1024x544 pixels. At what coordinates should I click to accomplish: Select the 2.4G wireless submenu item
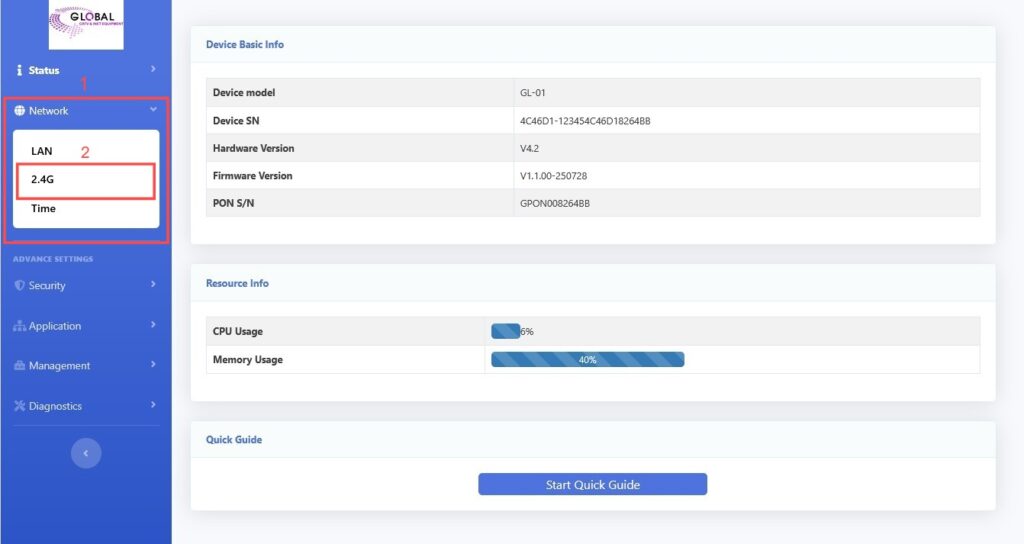44,181
